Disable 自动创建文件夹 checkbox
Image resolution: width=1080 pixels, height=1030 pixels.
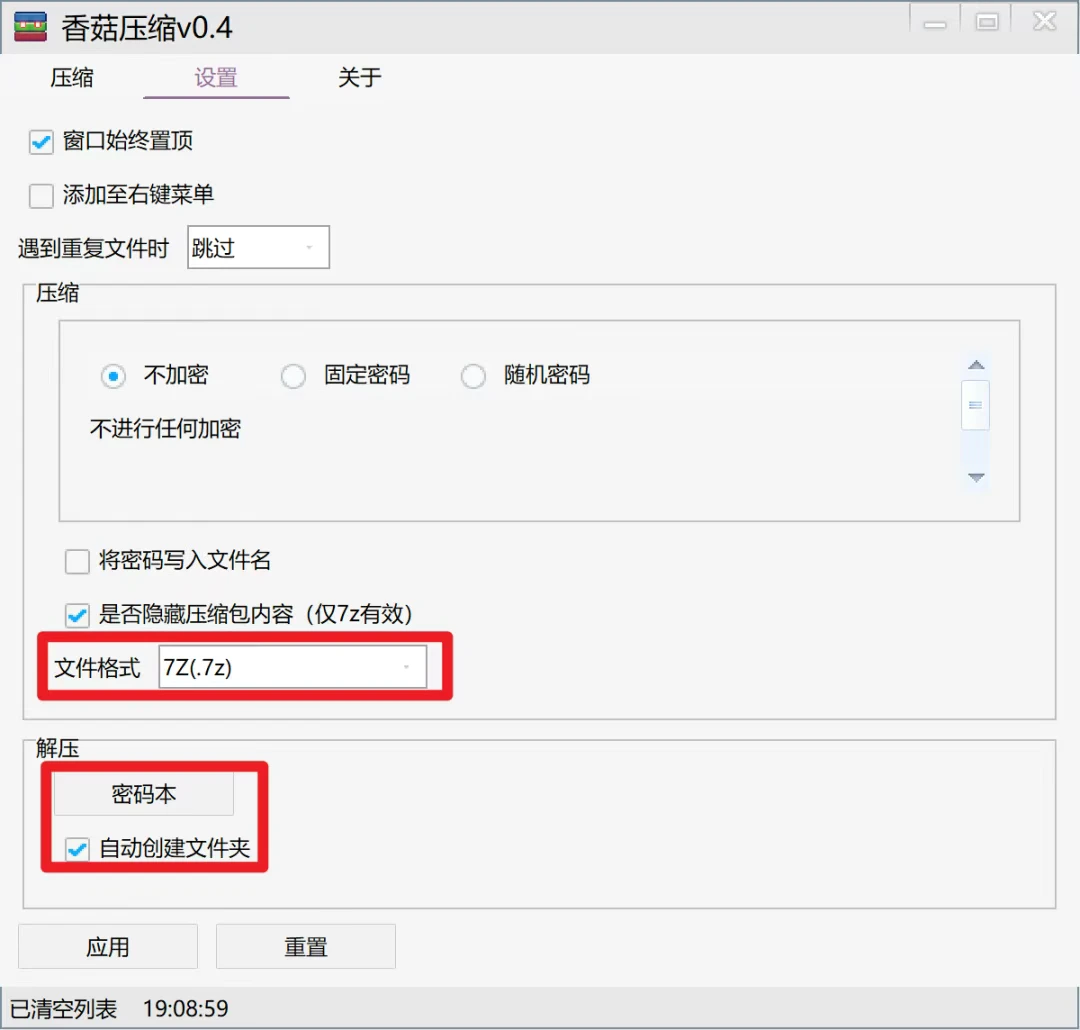tap(77, 850)
